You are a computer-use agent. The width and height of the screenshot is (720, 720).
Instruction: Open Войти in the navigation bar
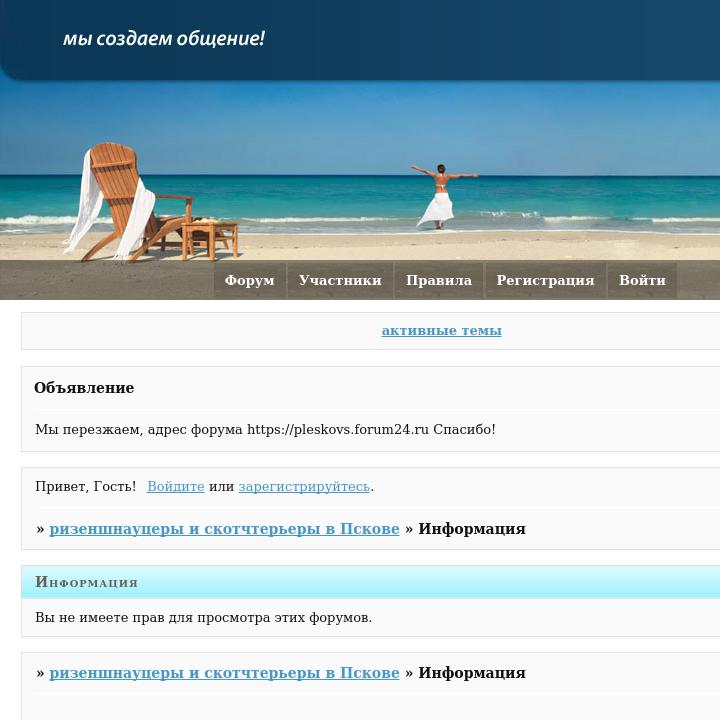coord(642,280)
